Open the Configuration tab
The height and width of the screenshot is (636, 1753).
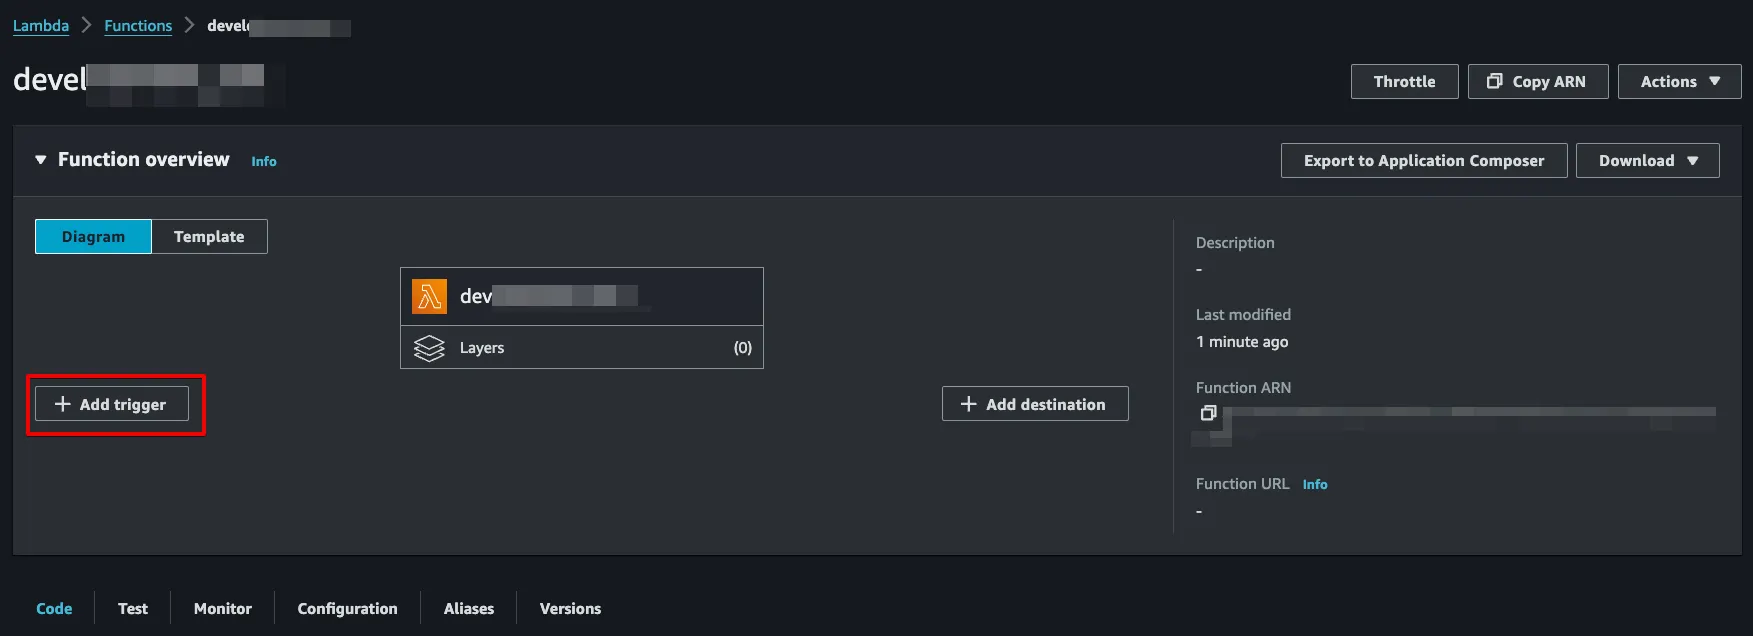tap(347, 608)
